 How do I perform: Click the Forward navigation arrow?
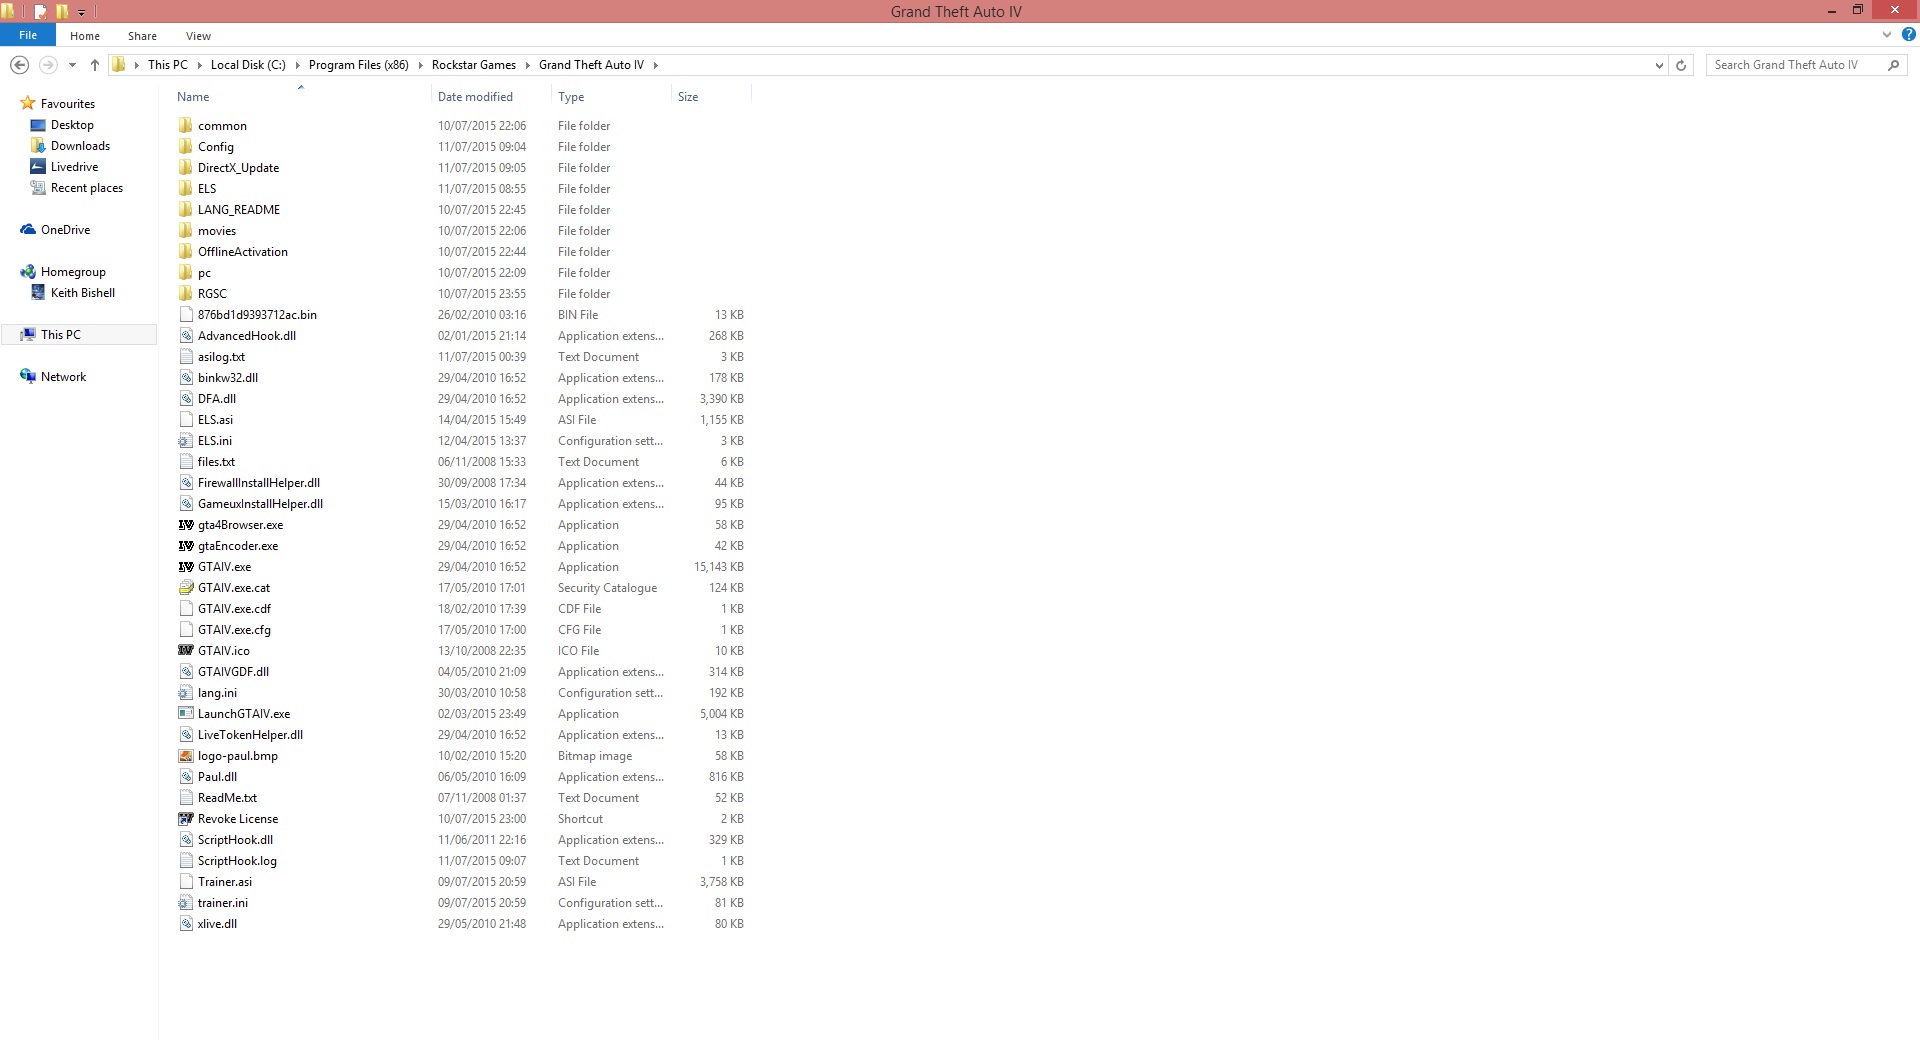[x=47, y=65]
